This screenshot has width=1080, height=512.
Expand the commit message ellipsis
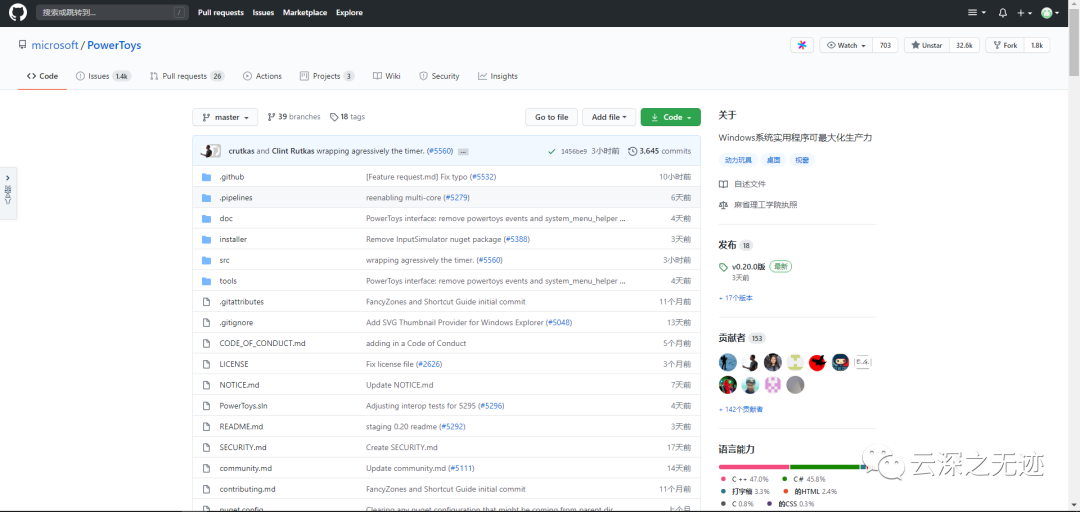pyautogui.click(x=463, y=151)
